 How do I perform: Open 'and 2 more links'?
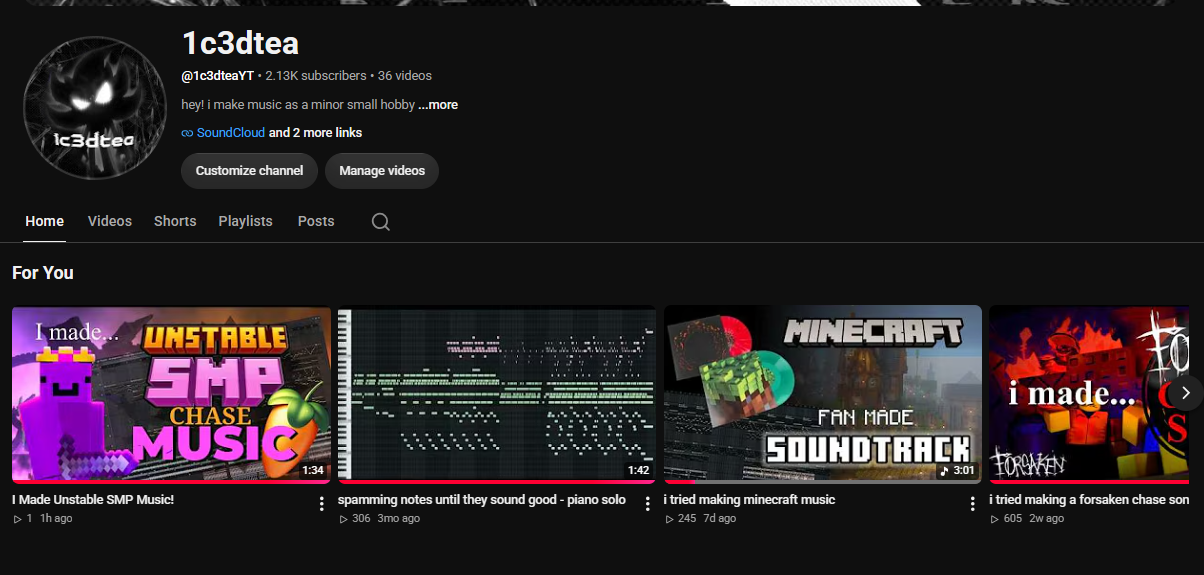point(316,133)
